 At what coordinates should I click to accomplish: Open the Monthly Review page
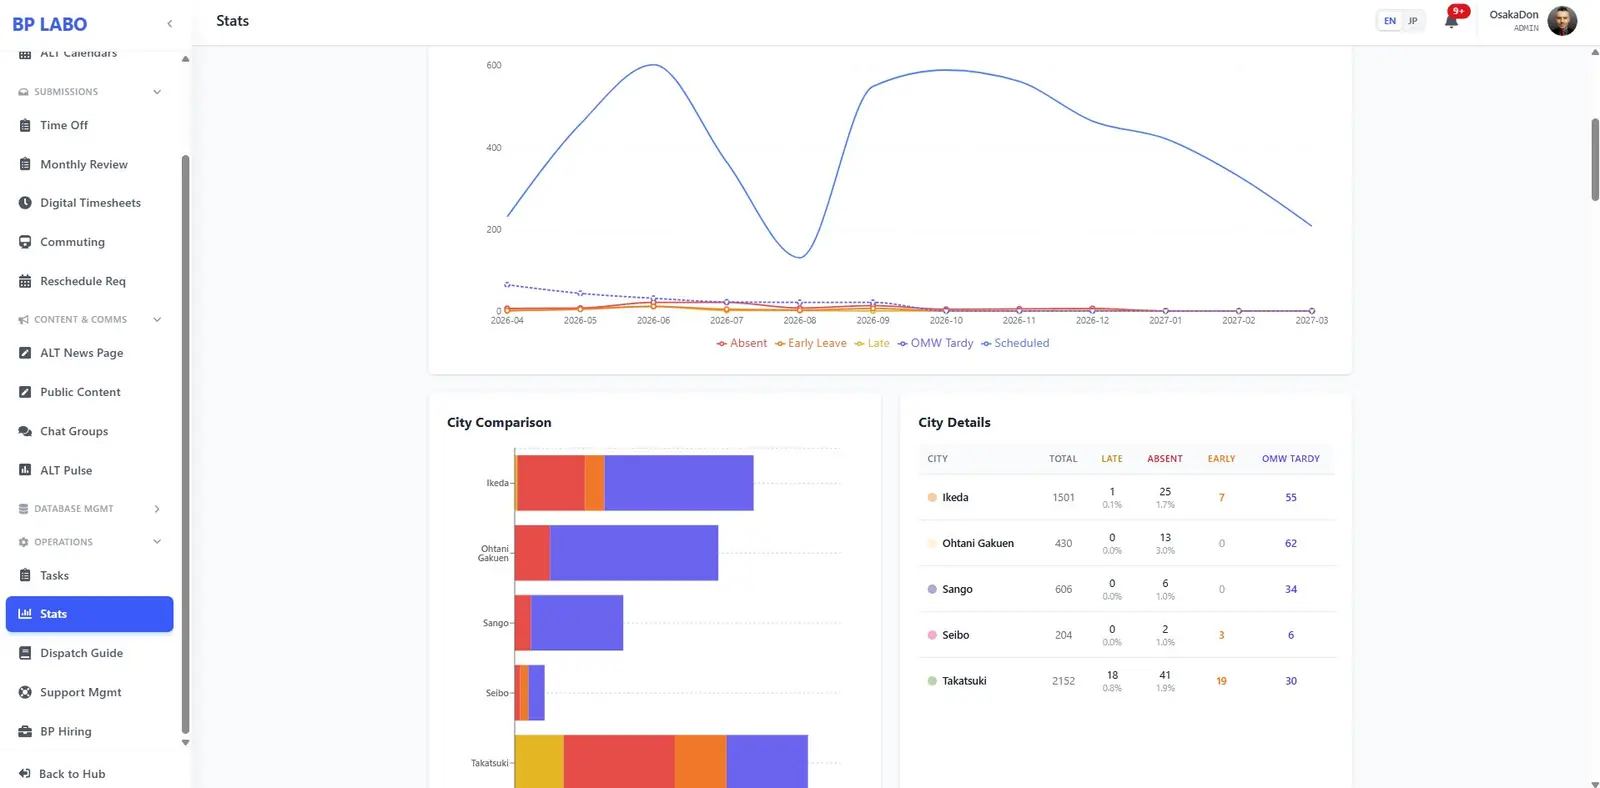point(90,164)
